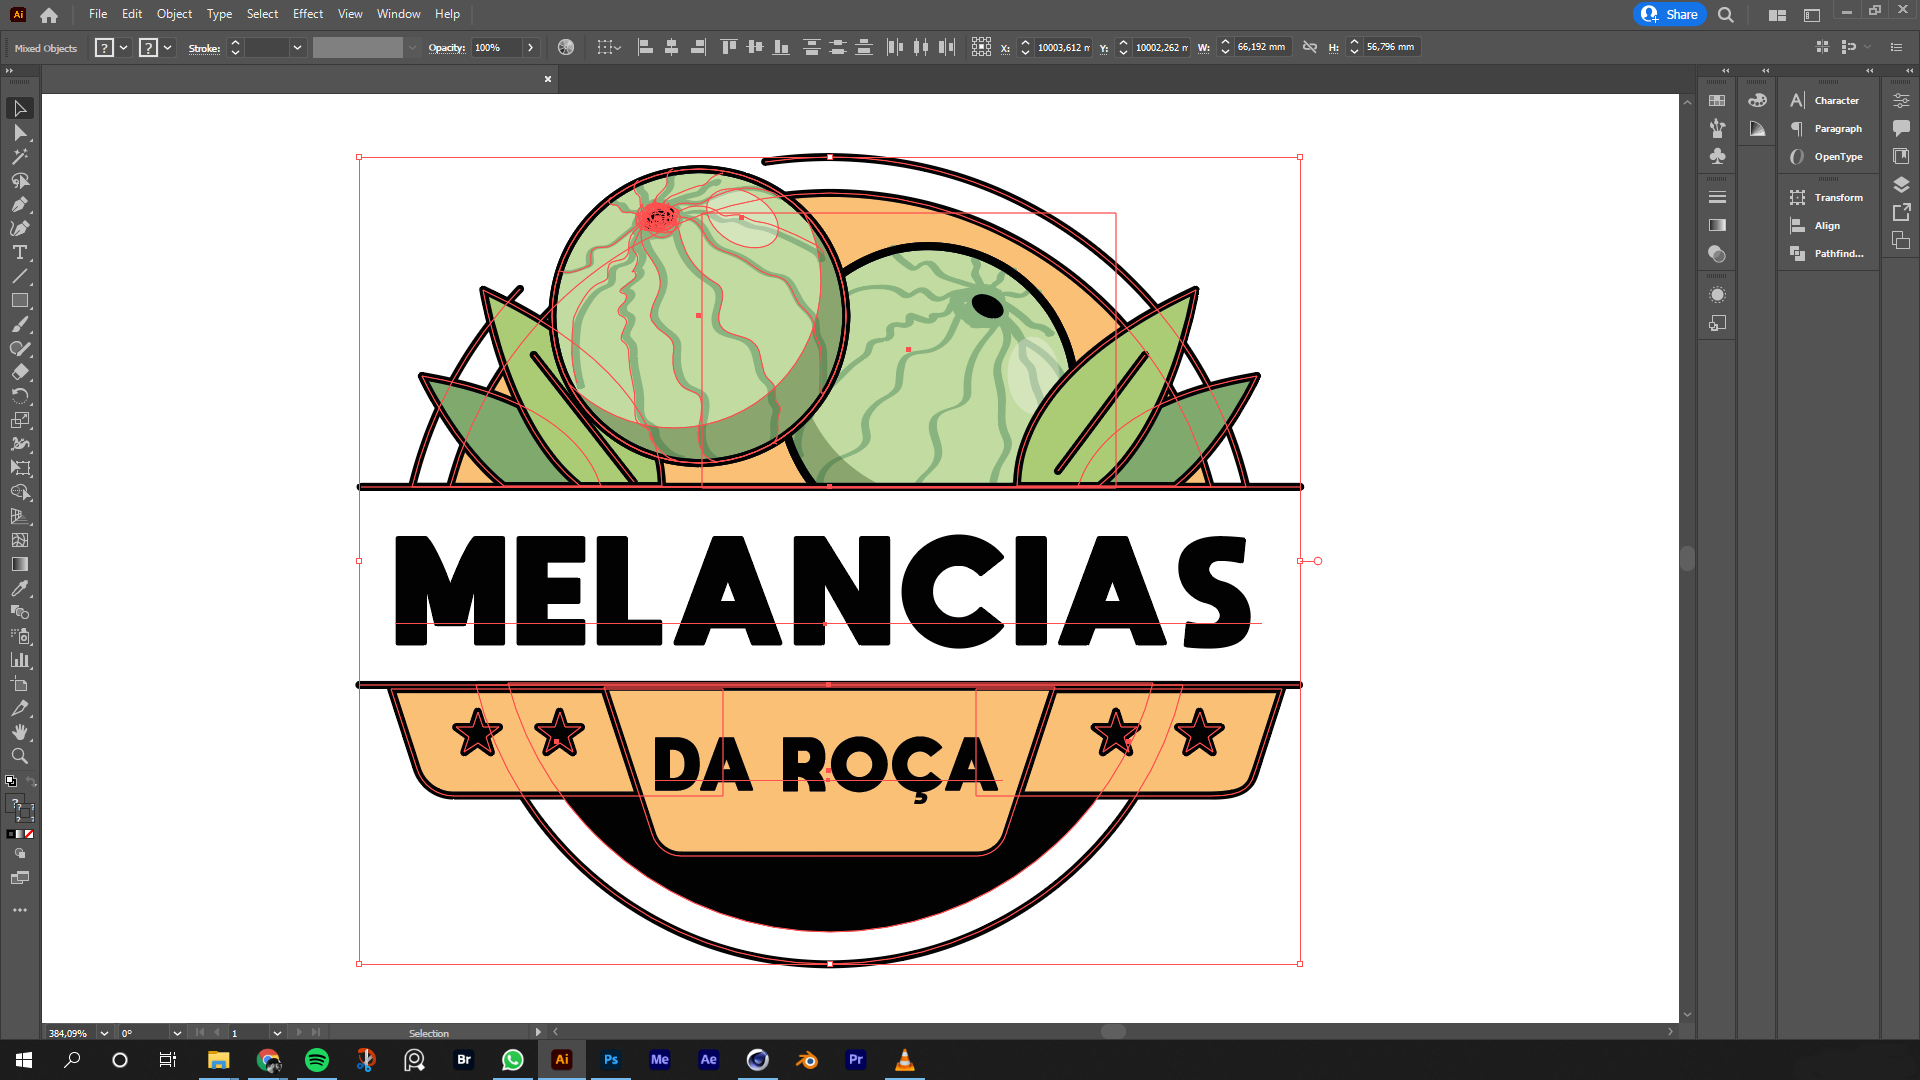Open the Layers panel icon
Screen dimensions: 1920x1080
pos(1901,185)
